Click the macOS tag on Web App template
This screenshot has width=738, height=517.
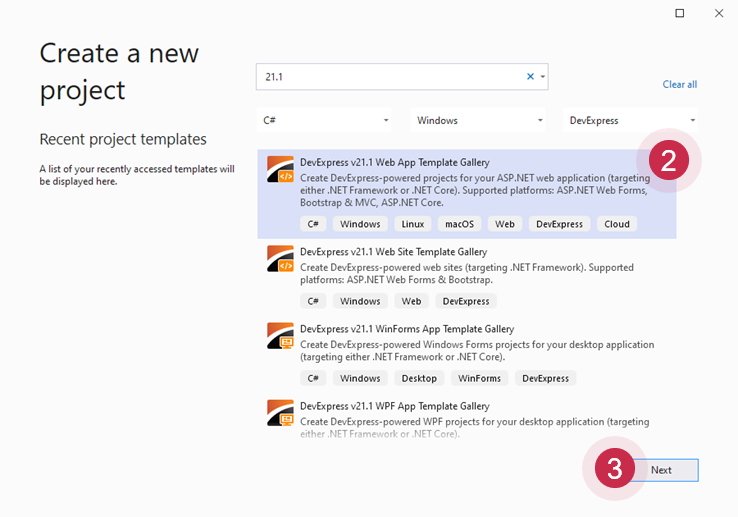coord(459,224)
